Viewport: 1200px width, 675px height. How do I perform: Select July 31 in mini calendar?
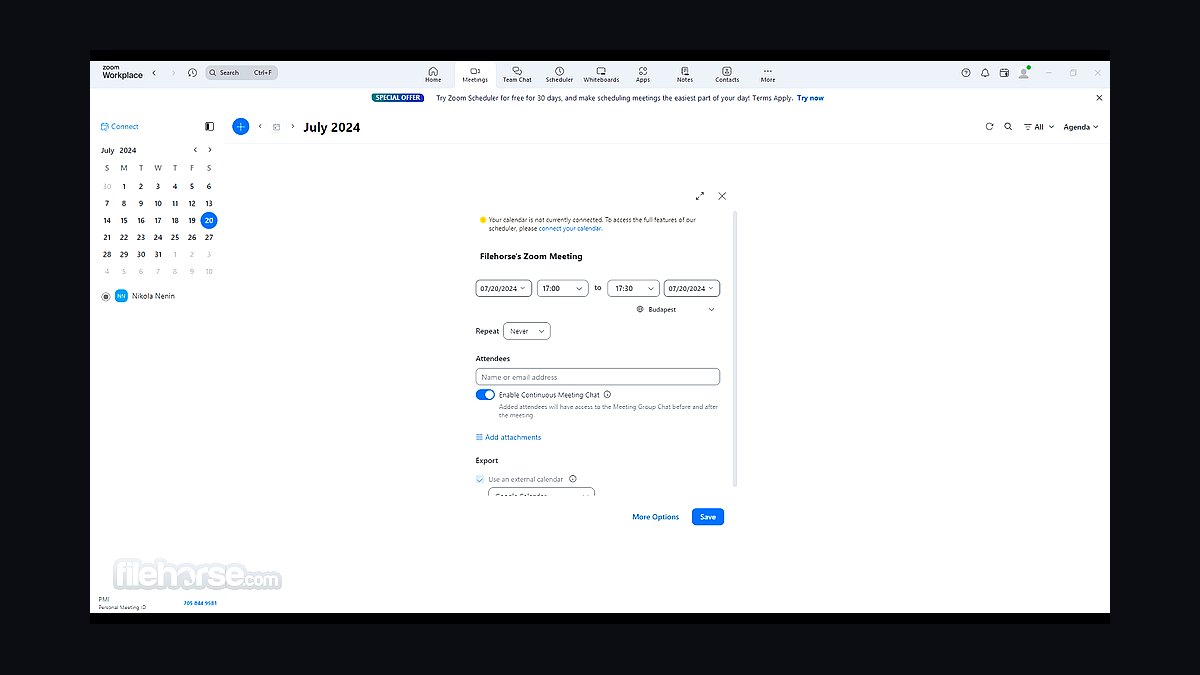(x=158, y=254)
